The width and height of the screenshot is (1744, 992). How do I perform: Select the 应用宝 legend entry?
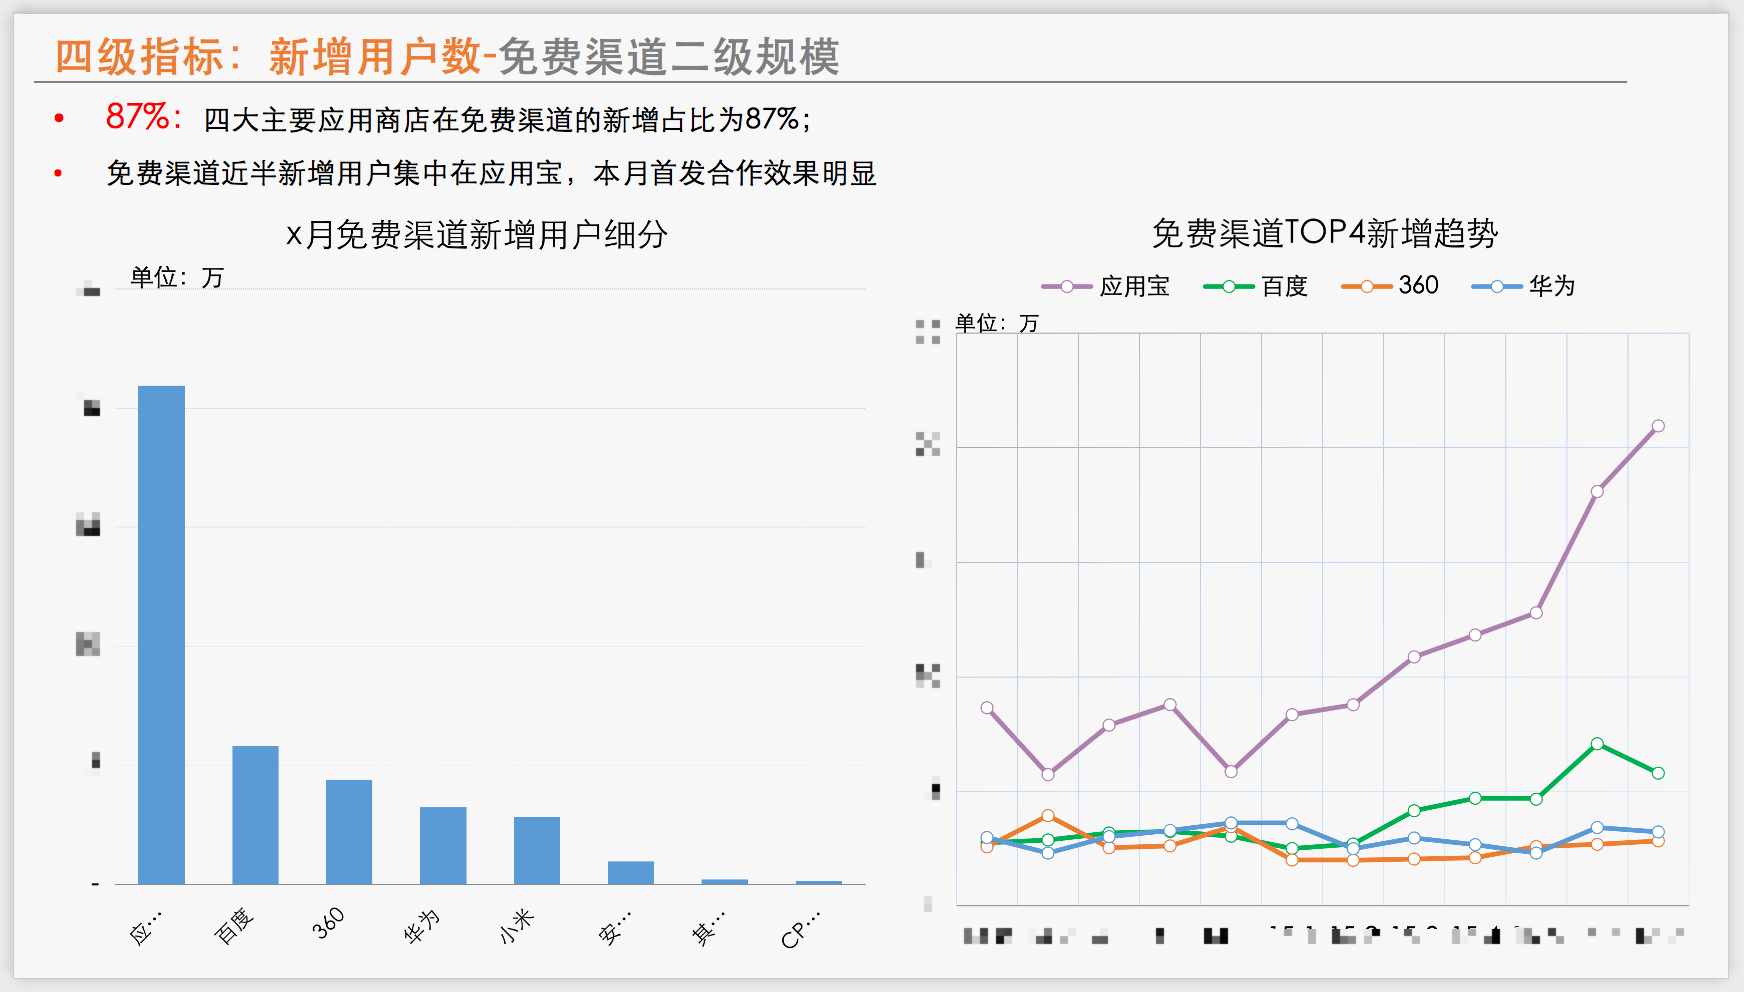(x=1105, y=286)
